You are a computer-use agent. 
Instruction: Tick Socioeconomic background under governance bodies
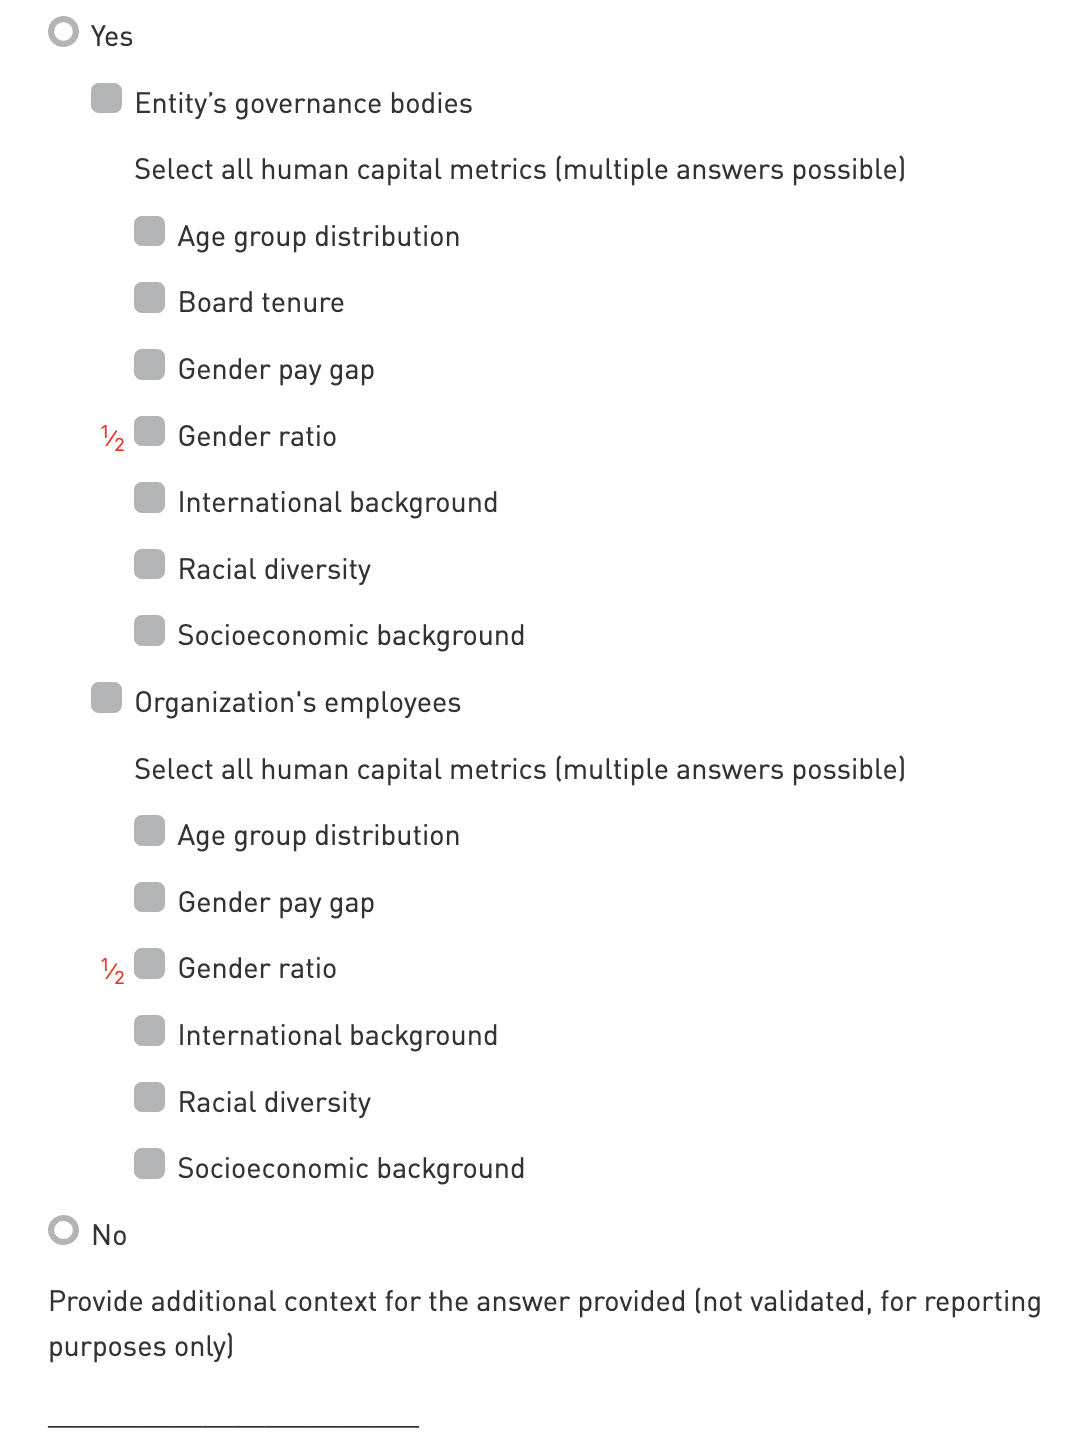[x=149, y=631]
